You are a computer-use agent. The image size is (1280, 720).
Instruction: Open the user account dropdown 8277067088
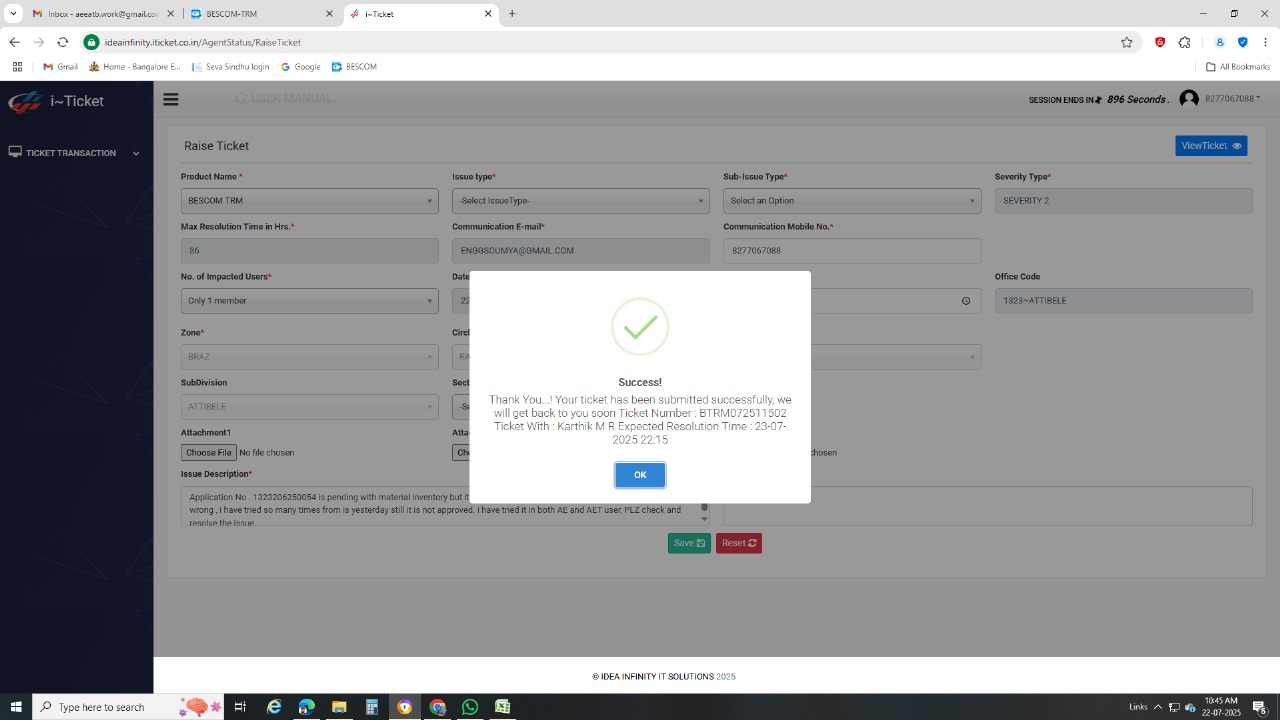pos(1233,99)
